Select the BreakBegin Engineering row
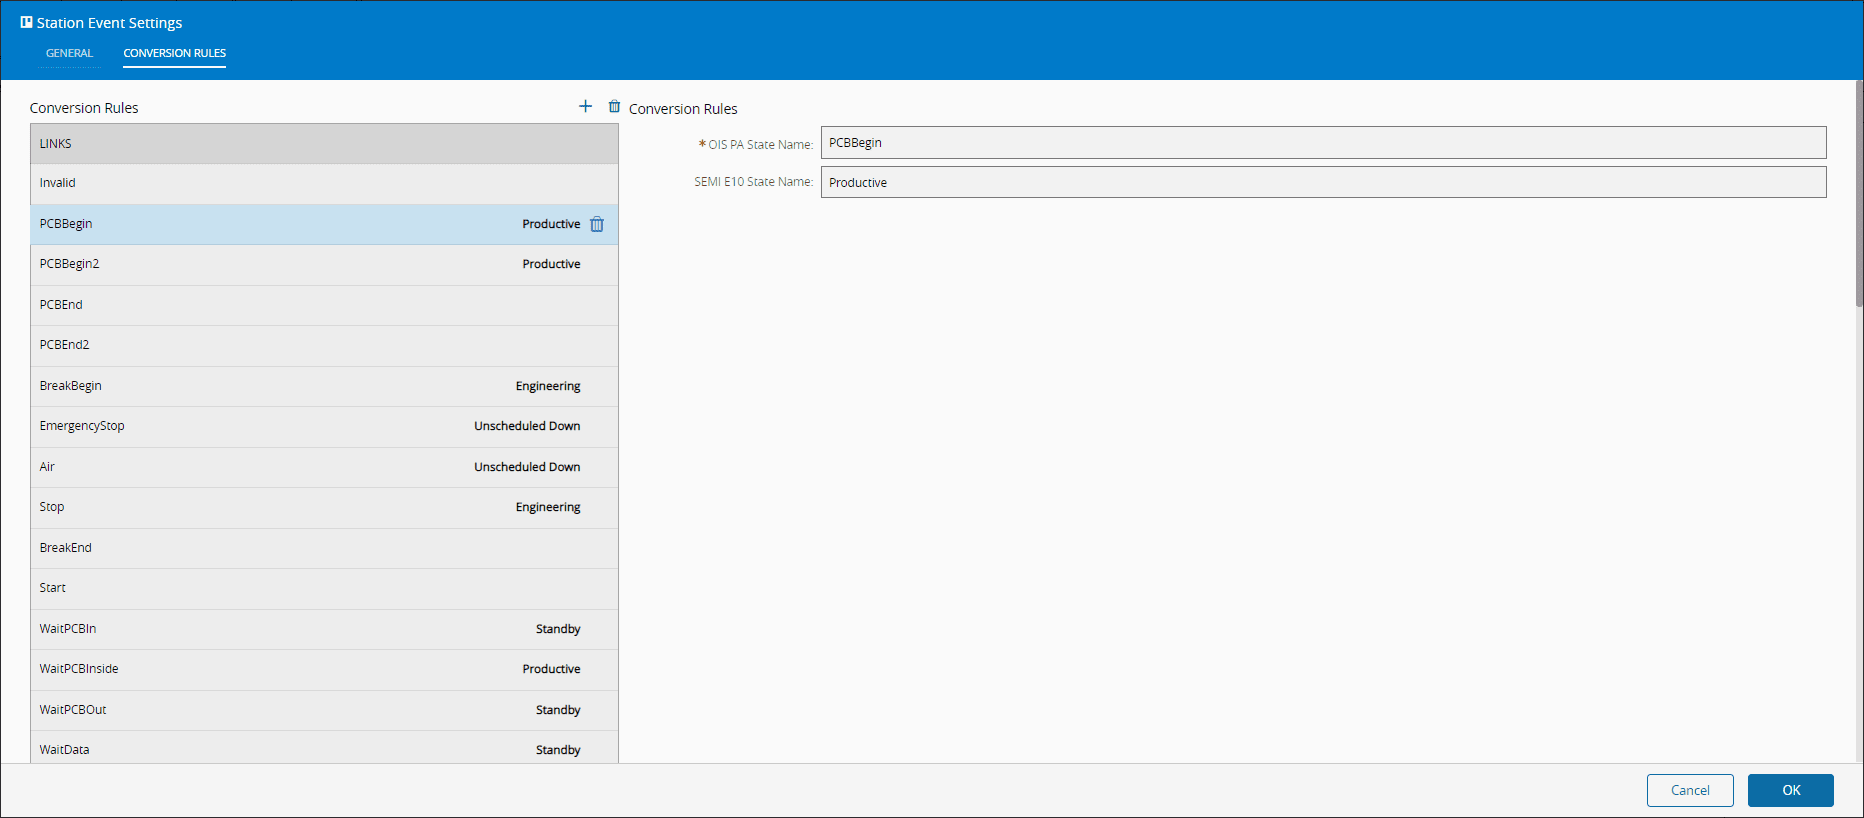The height and width of the screenshot is (818, 1864). (323, 386)
